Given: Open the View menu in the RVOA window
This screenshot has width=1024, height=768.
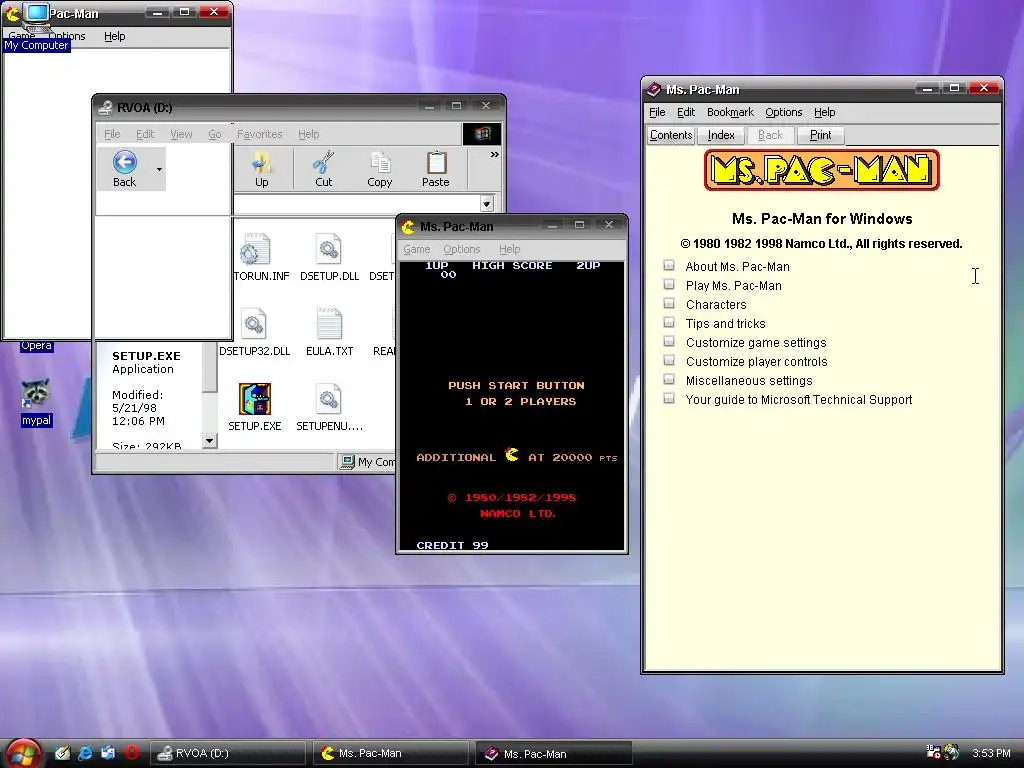Looking at the screenshot, I should pyautogui.click(x=181, y=134).
